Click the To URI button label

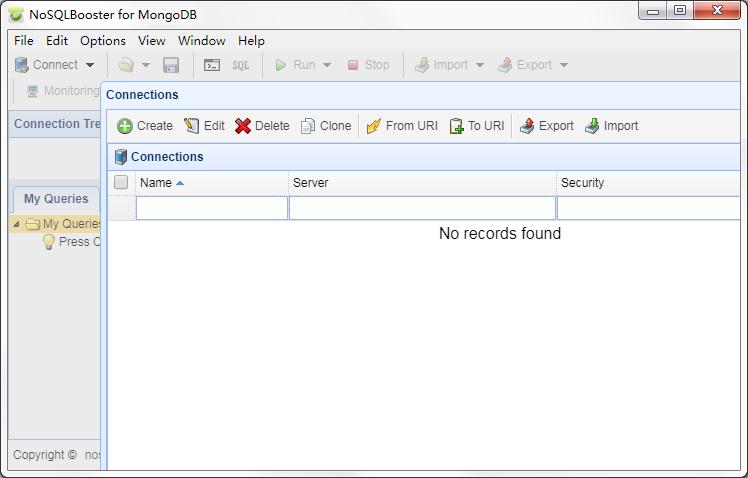point(486,126)
